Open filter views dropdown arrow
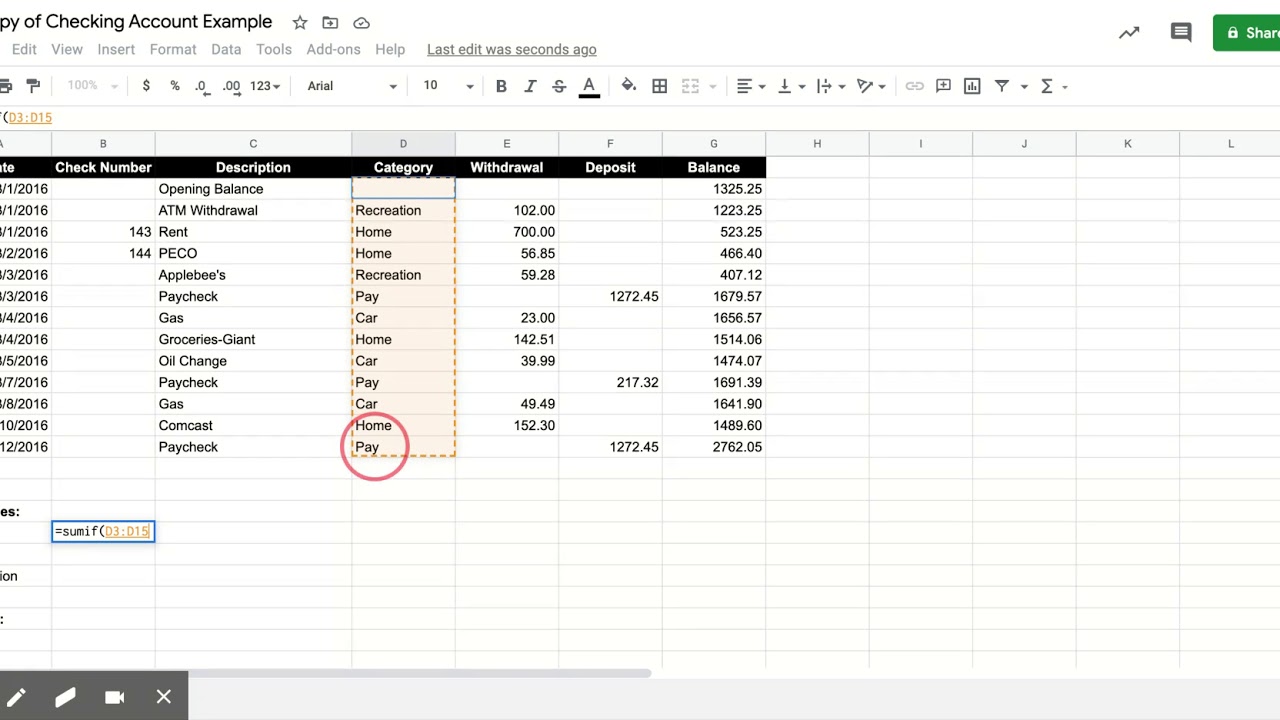Viewport: 1280px width, 720px height. [x=1024, y=87]
